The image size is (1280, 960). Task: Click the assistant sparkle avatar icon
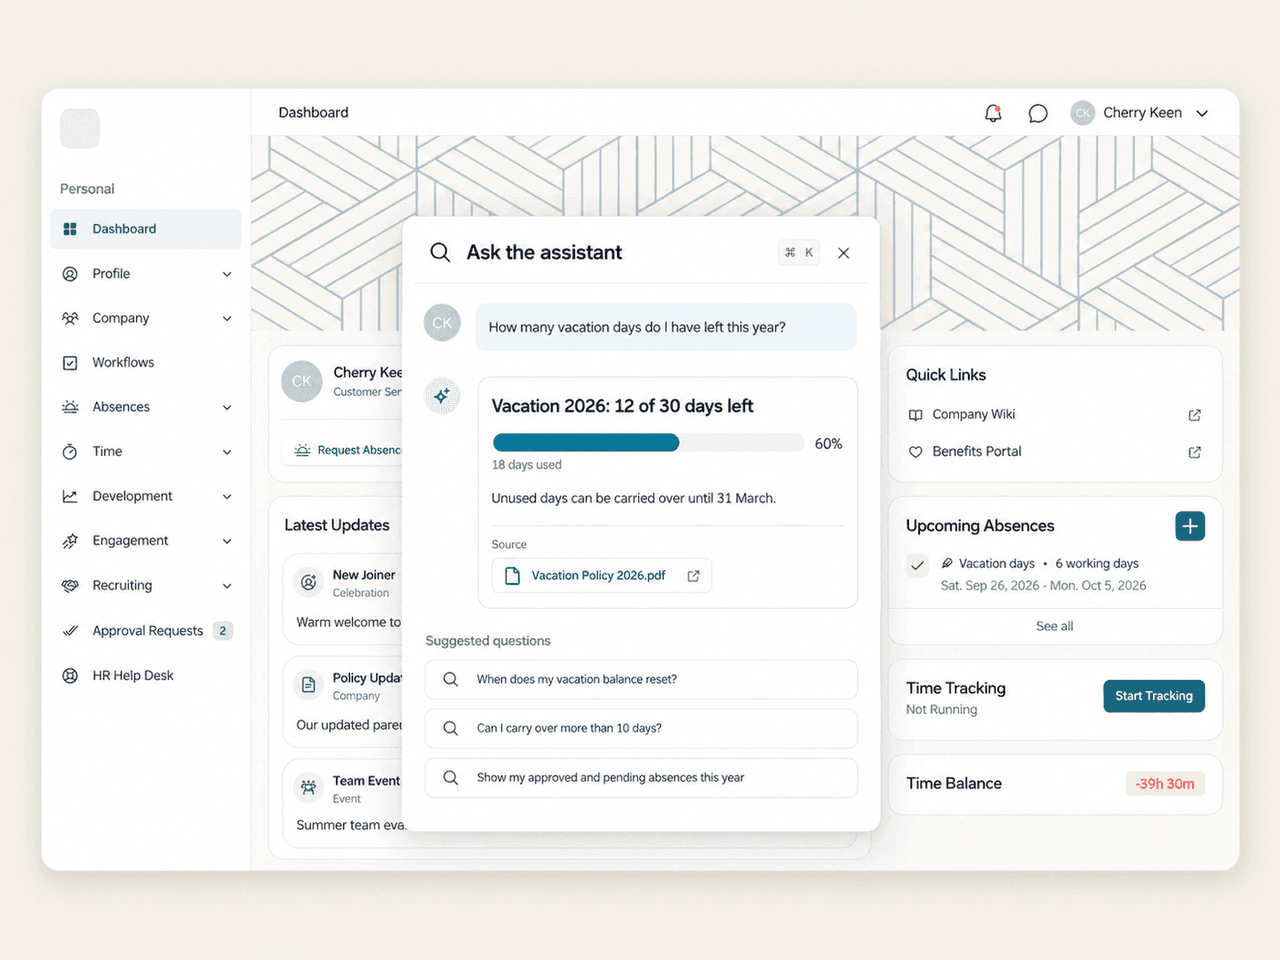click(442, 396)
